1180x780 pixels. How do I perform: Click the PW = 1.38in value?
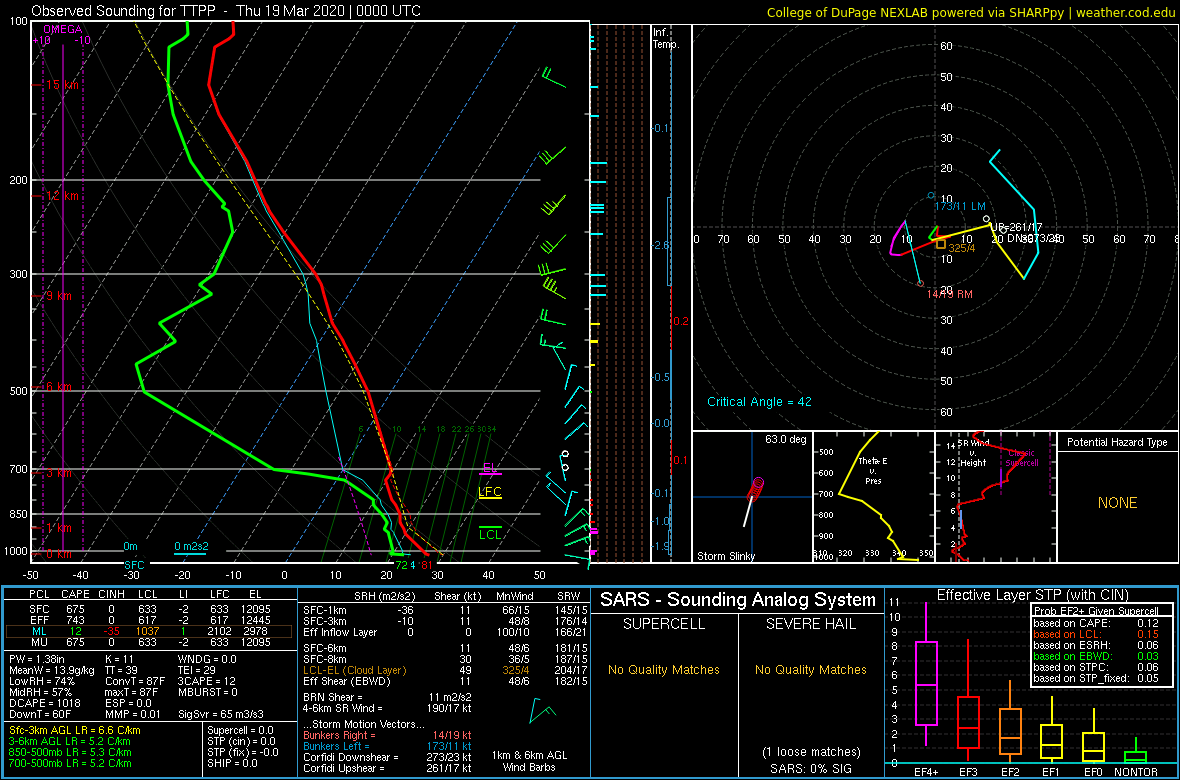coord(39,660)
